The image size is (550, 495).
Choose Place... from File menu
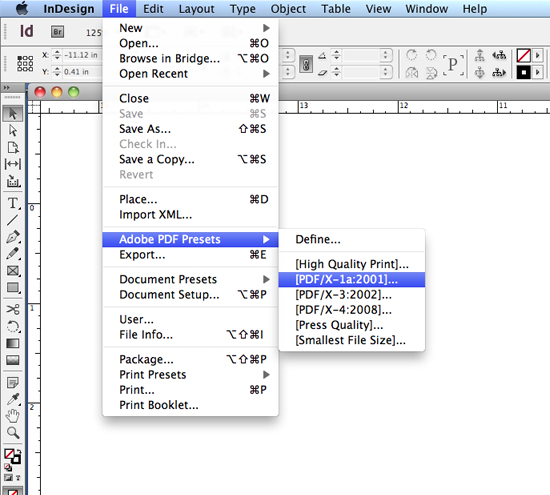pos(190,199)
